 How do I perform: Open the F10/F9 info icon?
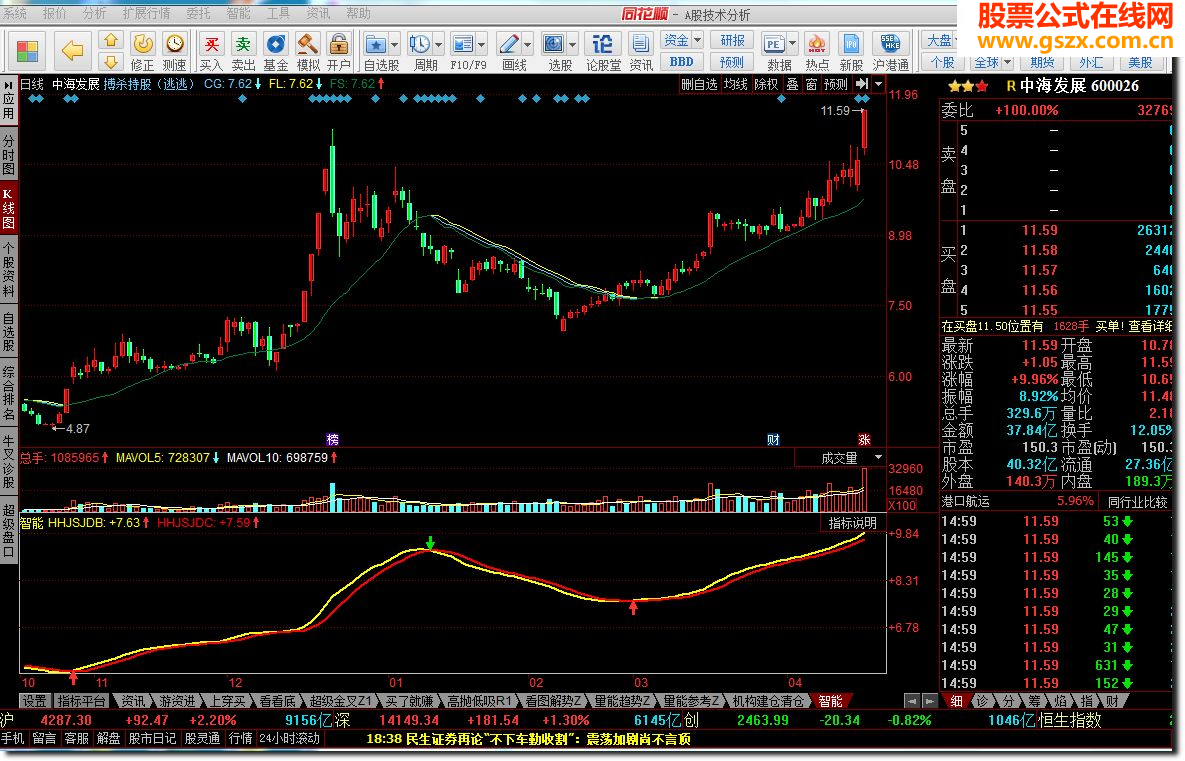(463, 44)
